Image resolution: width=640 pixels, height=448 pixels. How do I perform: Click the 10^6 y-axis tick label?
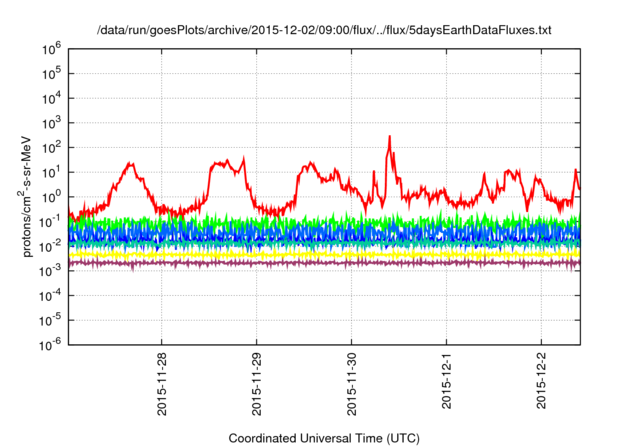click(51, 49)
